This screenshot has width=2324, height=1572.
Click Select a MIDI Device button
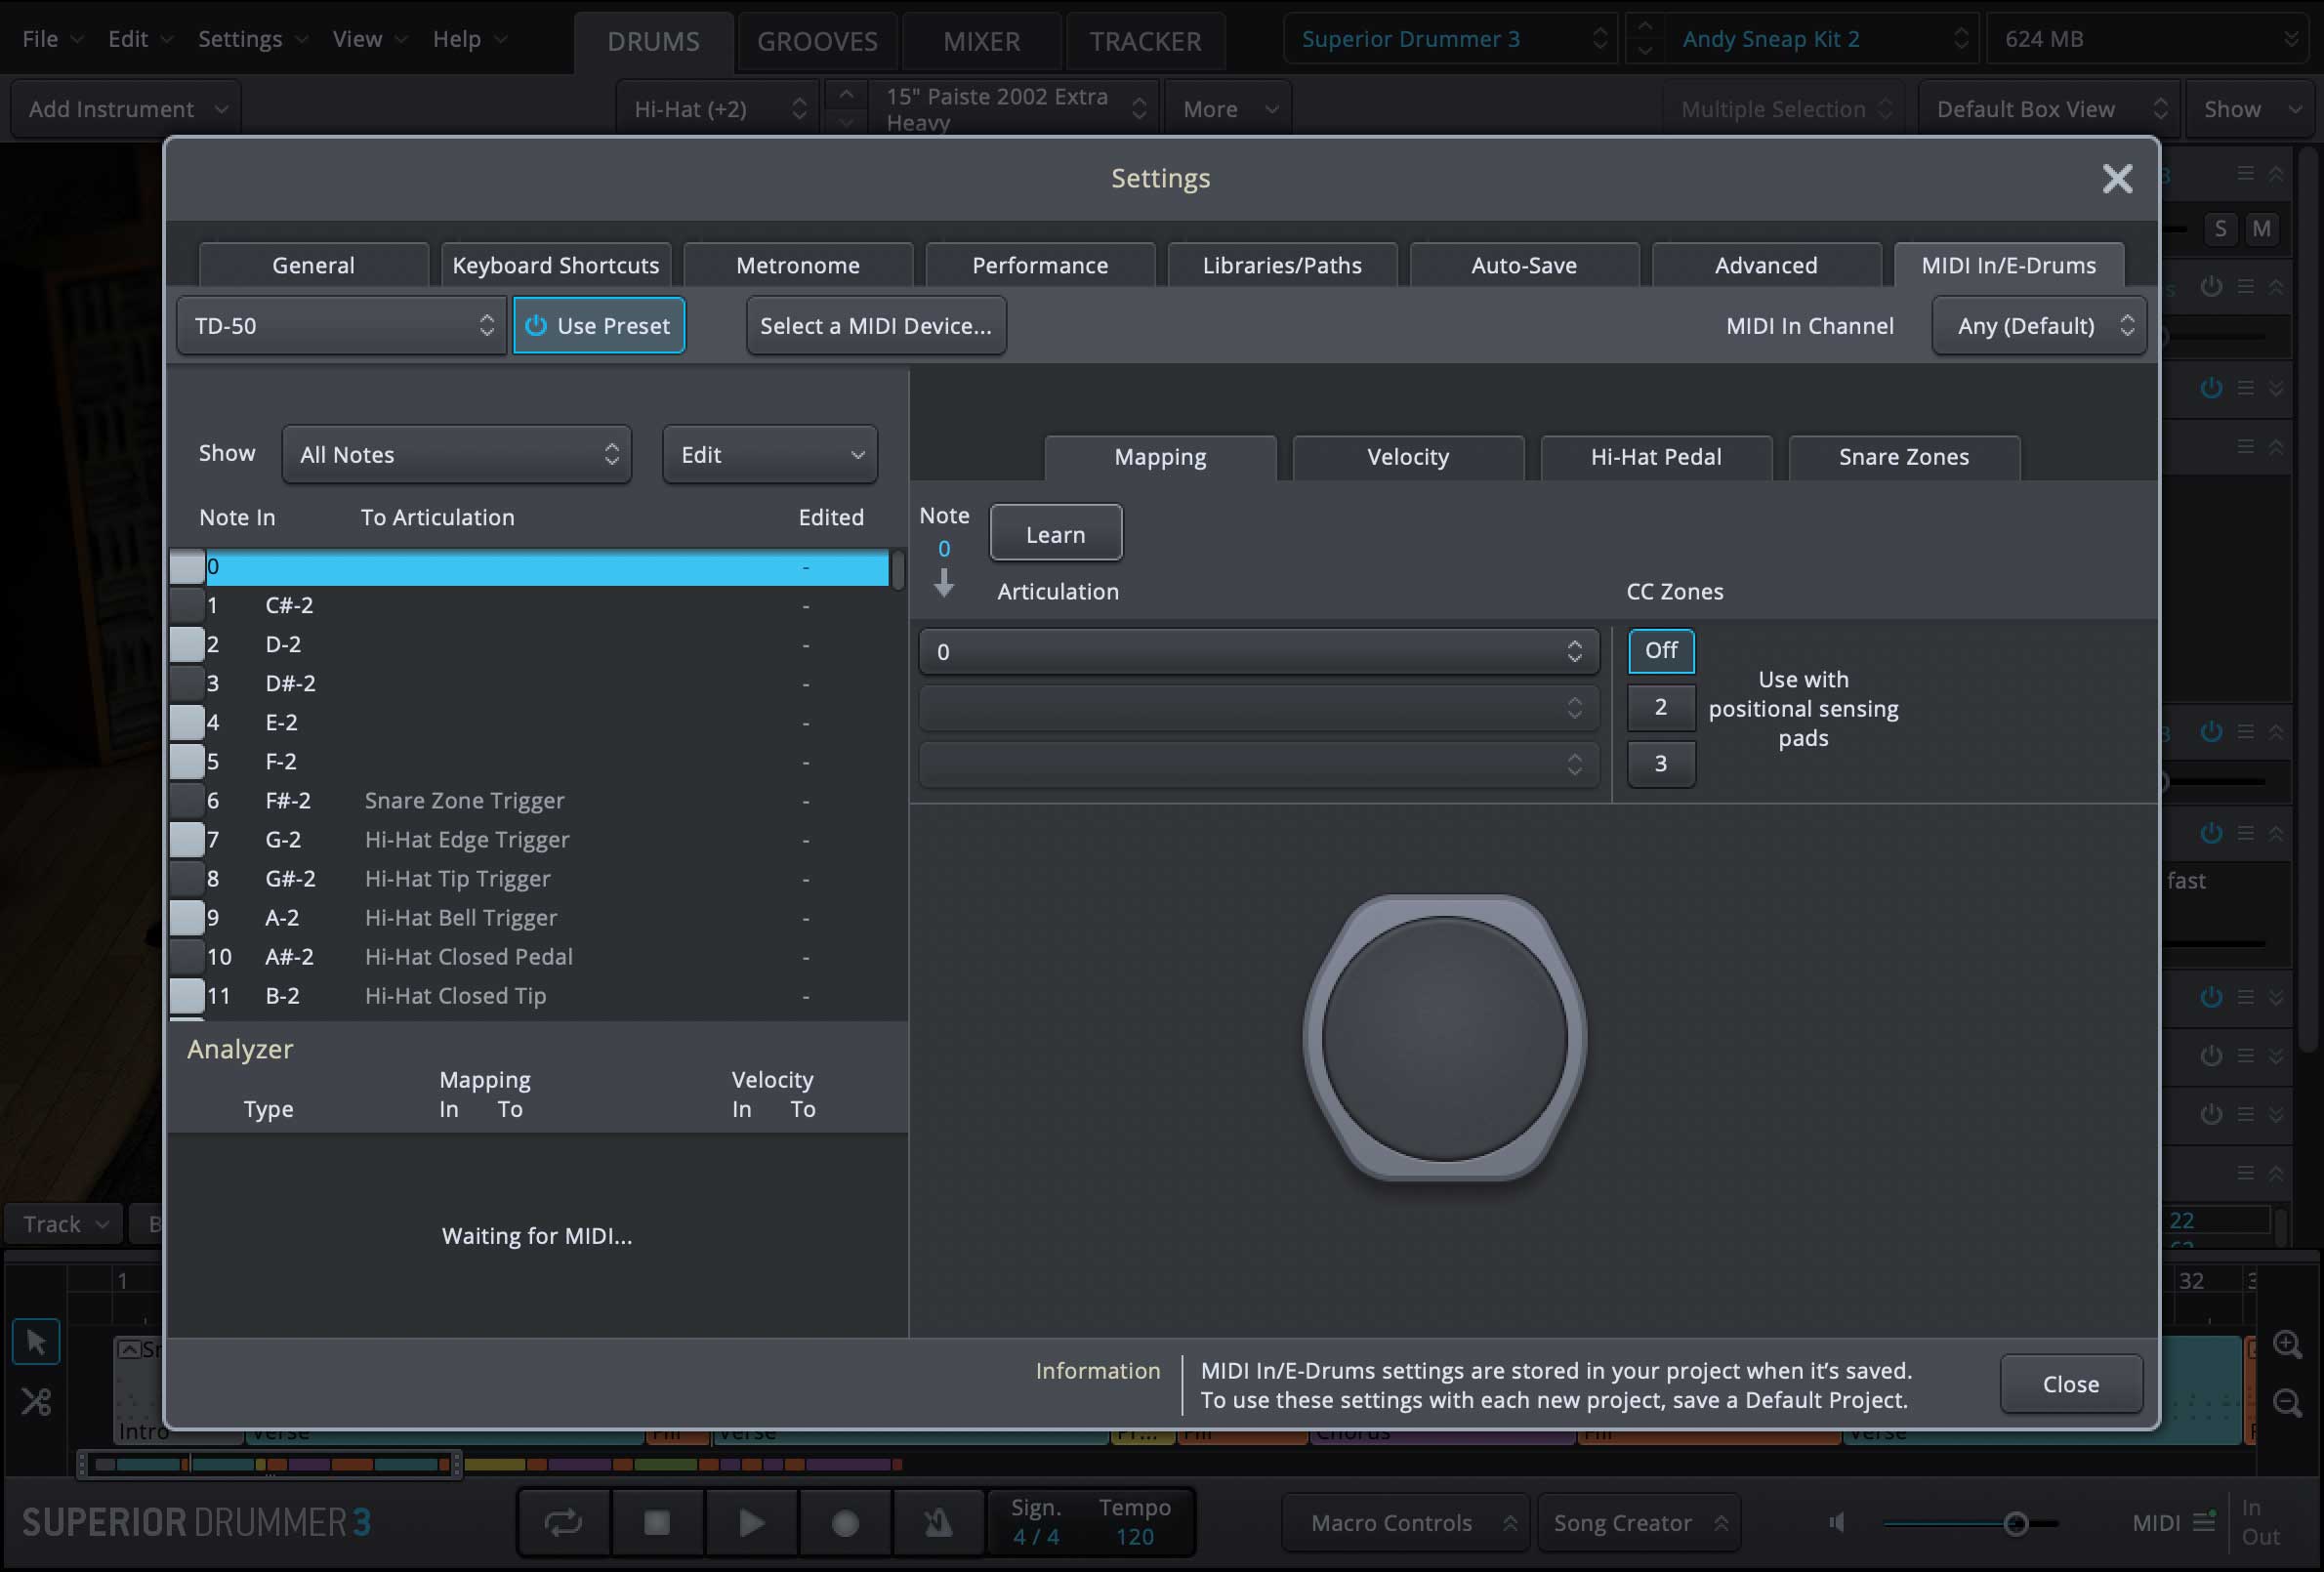[875, 326]
